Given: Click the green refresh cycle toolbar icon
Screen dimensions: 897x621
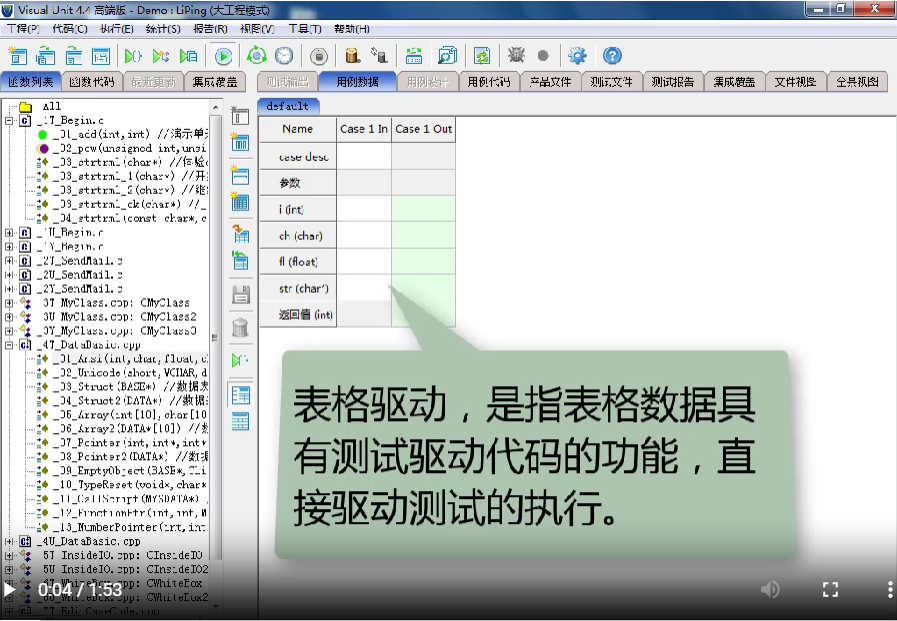Looking at the screenshot, I should point(257,56).
